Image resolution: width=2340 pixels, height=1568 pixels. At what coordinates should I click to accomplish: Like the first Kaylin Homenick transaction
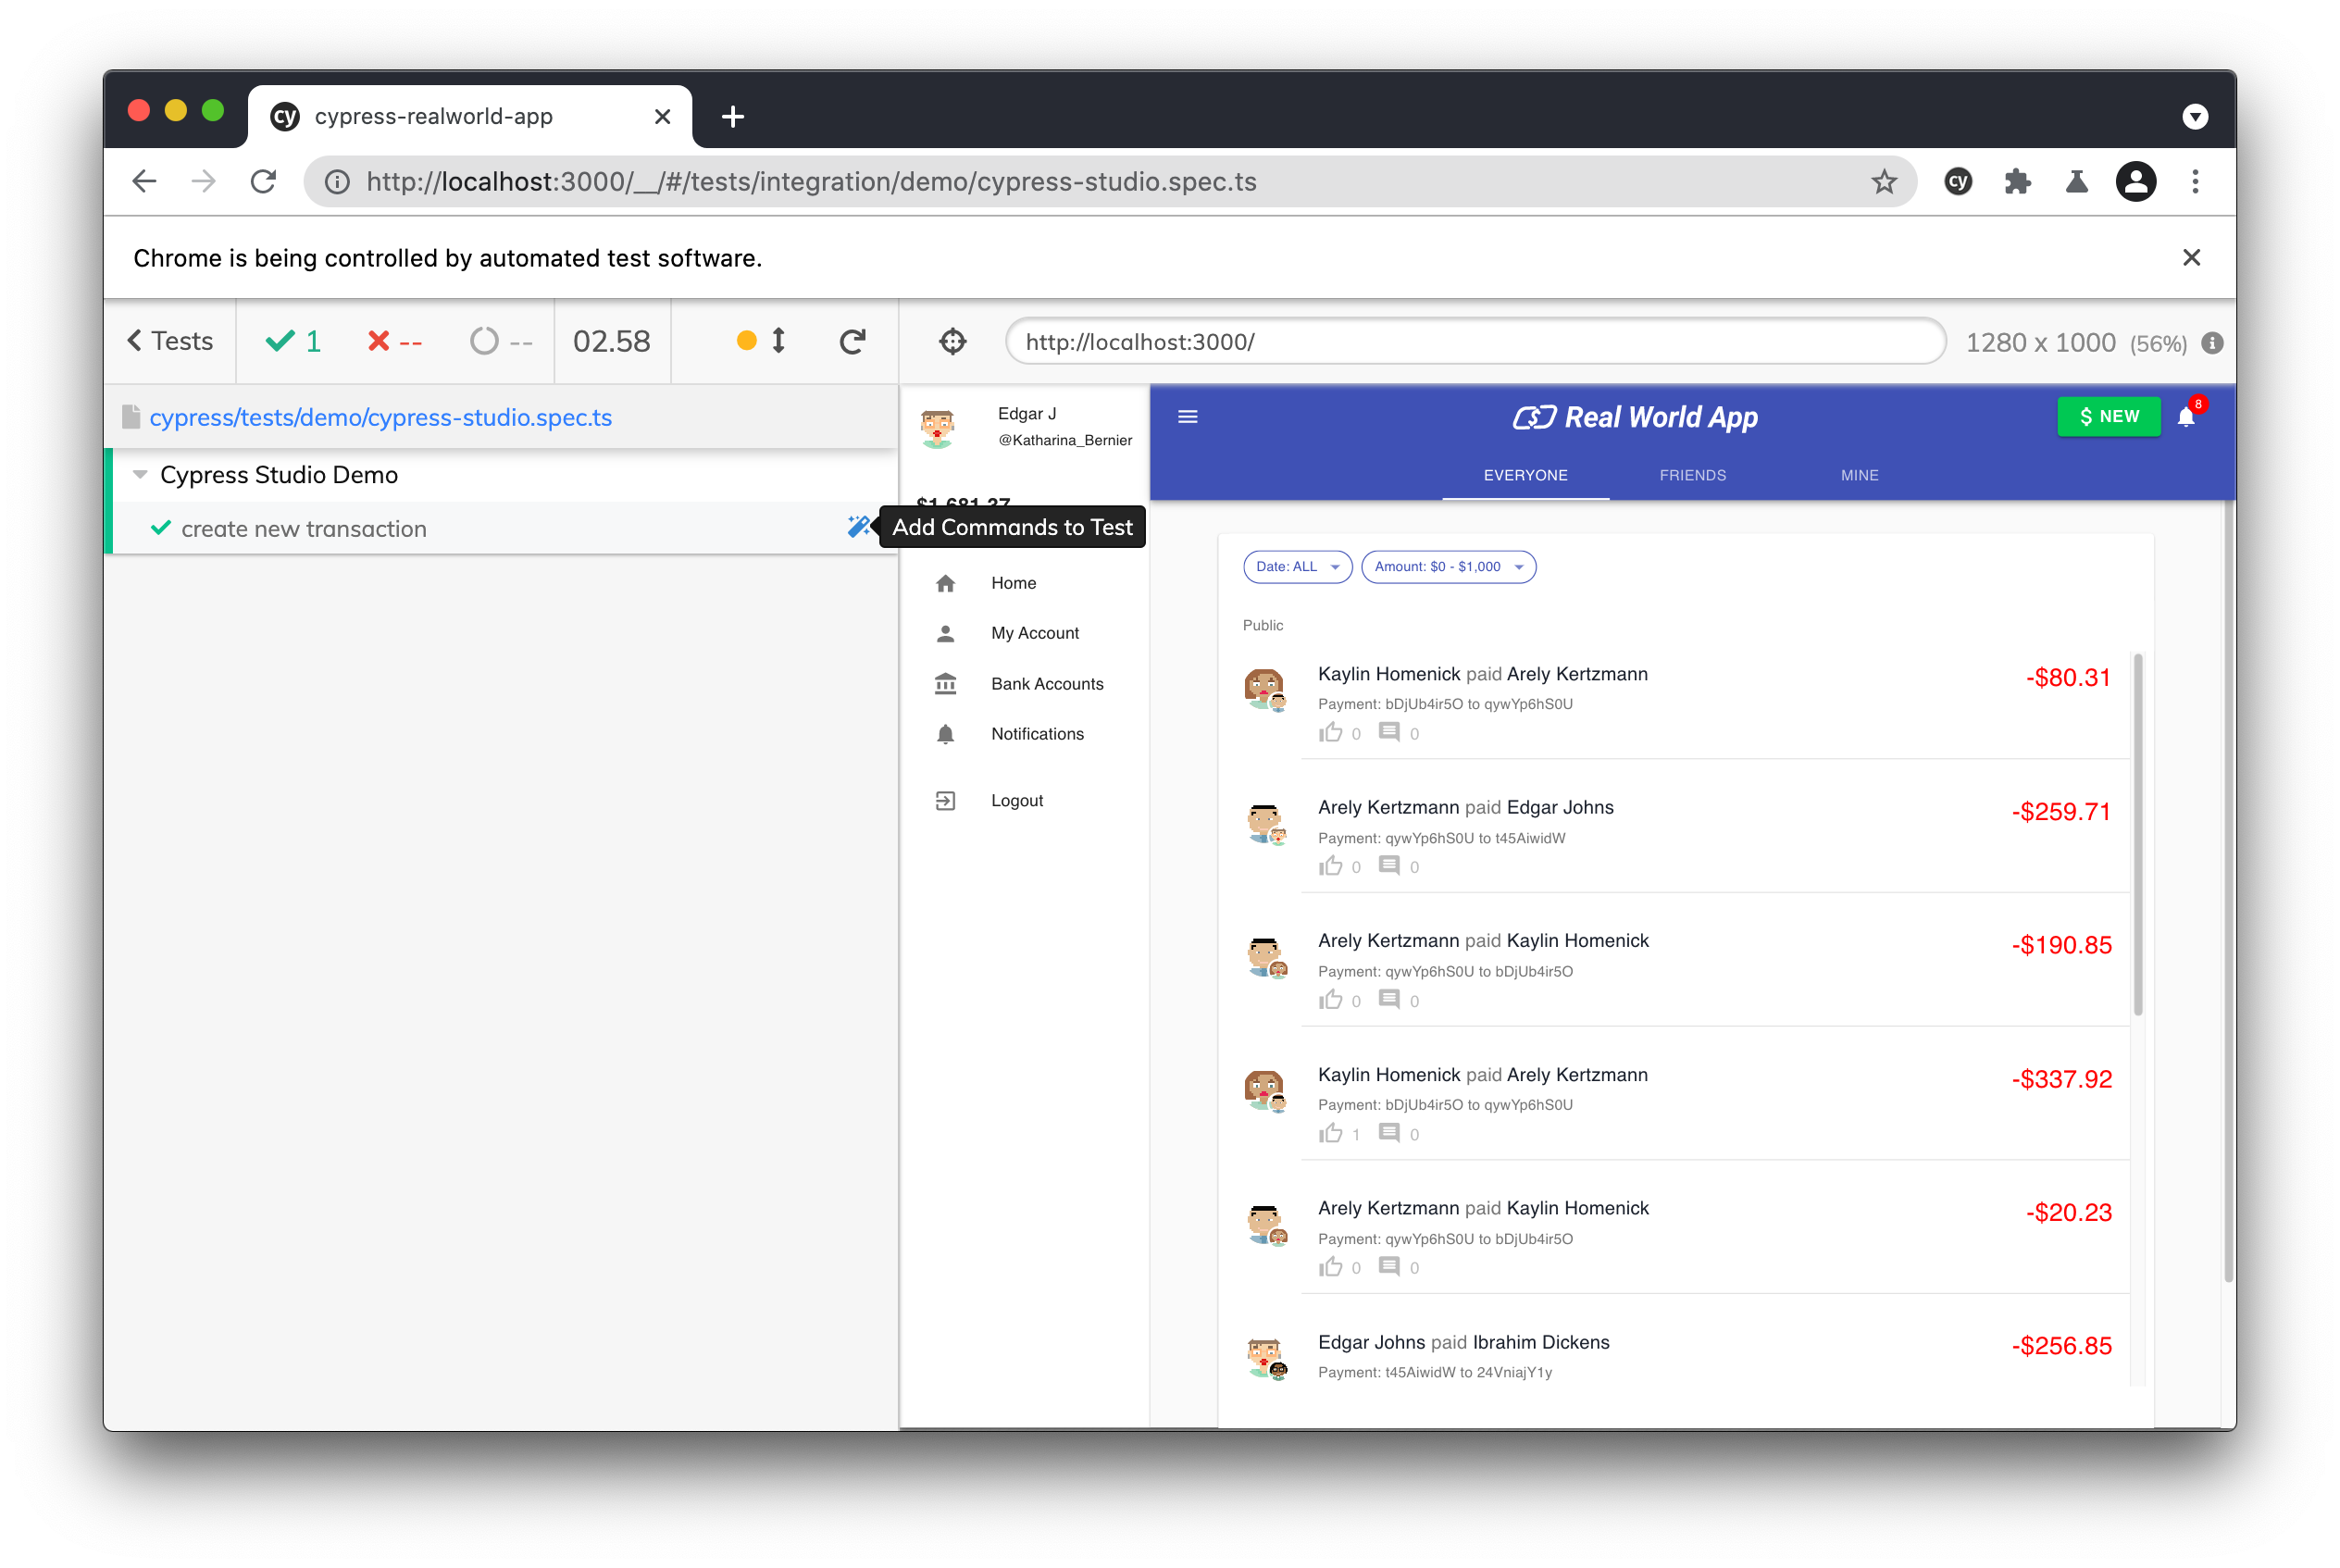point(1330,733)
